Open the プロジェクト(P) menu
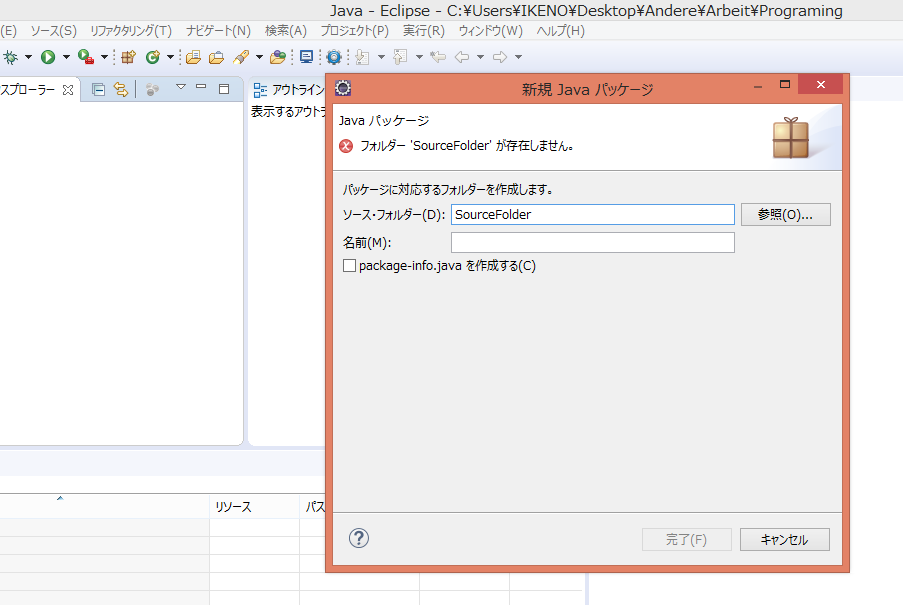This screenshot has height=605, width=903. pyautogui.click(x=354, y=31)
